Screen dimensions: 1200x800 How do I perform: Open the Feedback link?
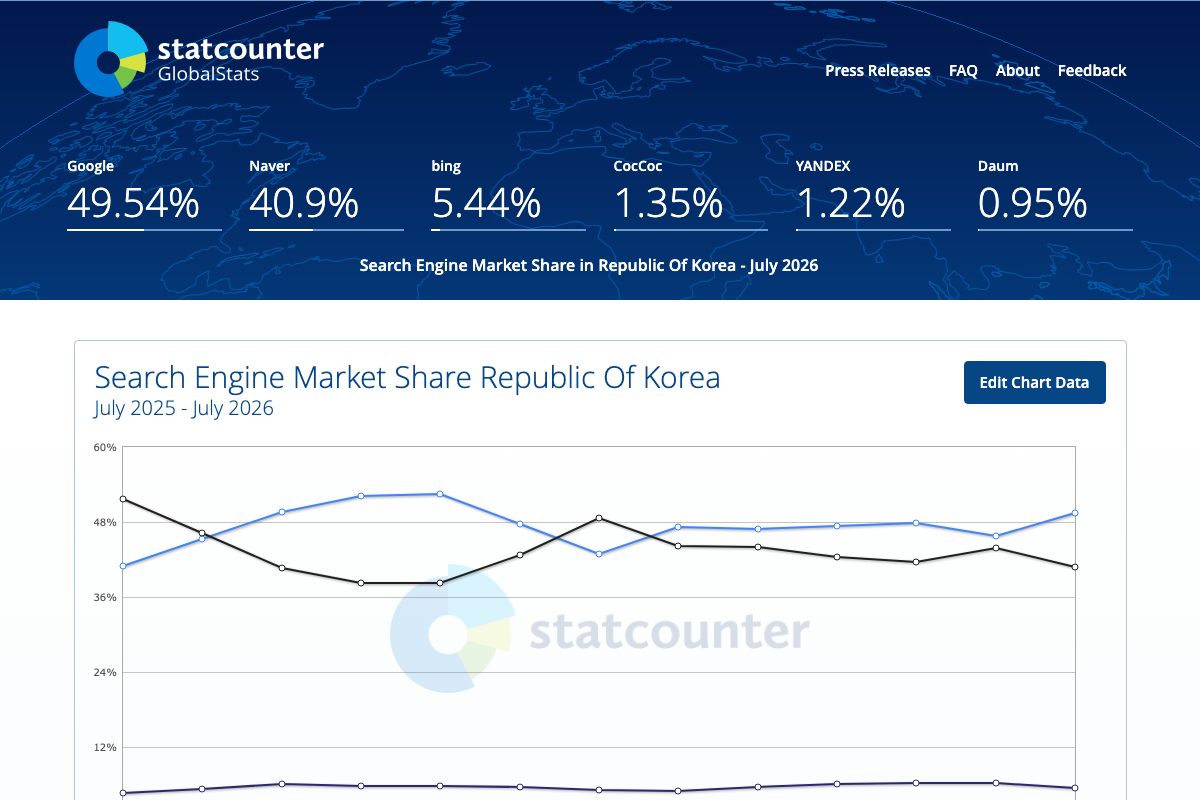(1092, 71)
